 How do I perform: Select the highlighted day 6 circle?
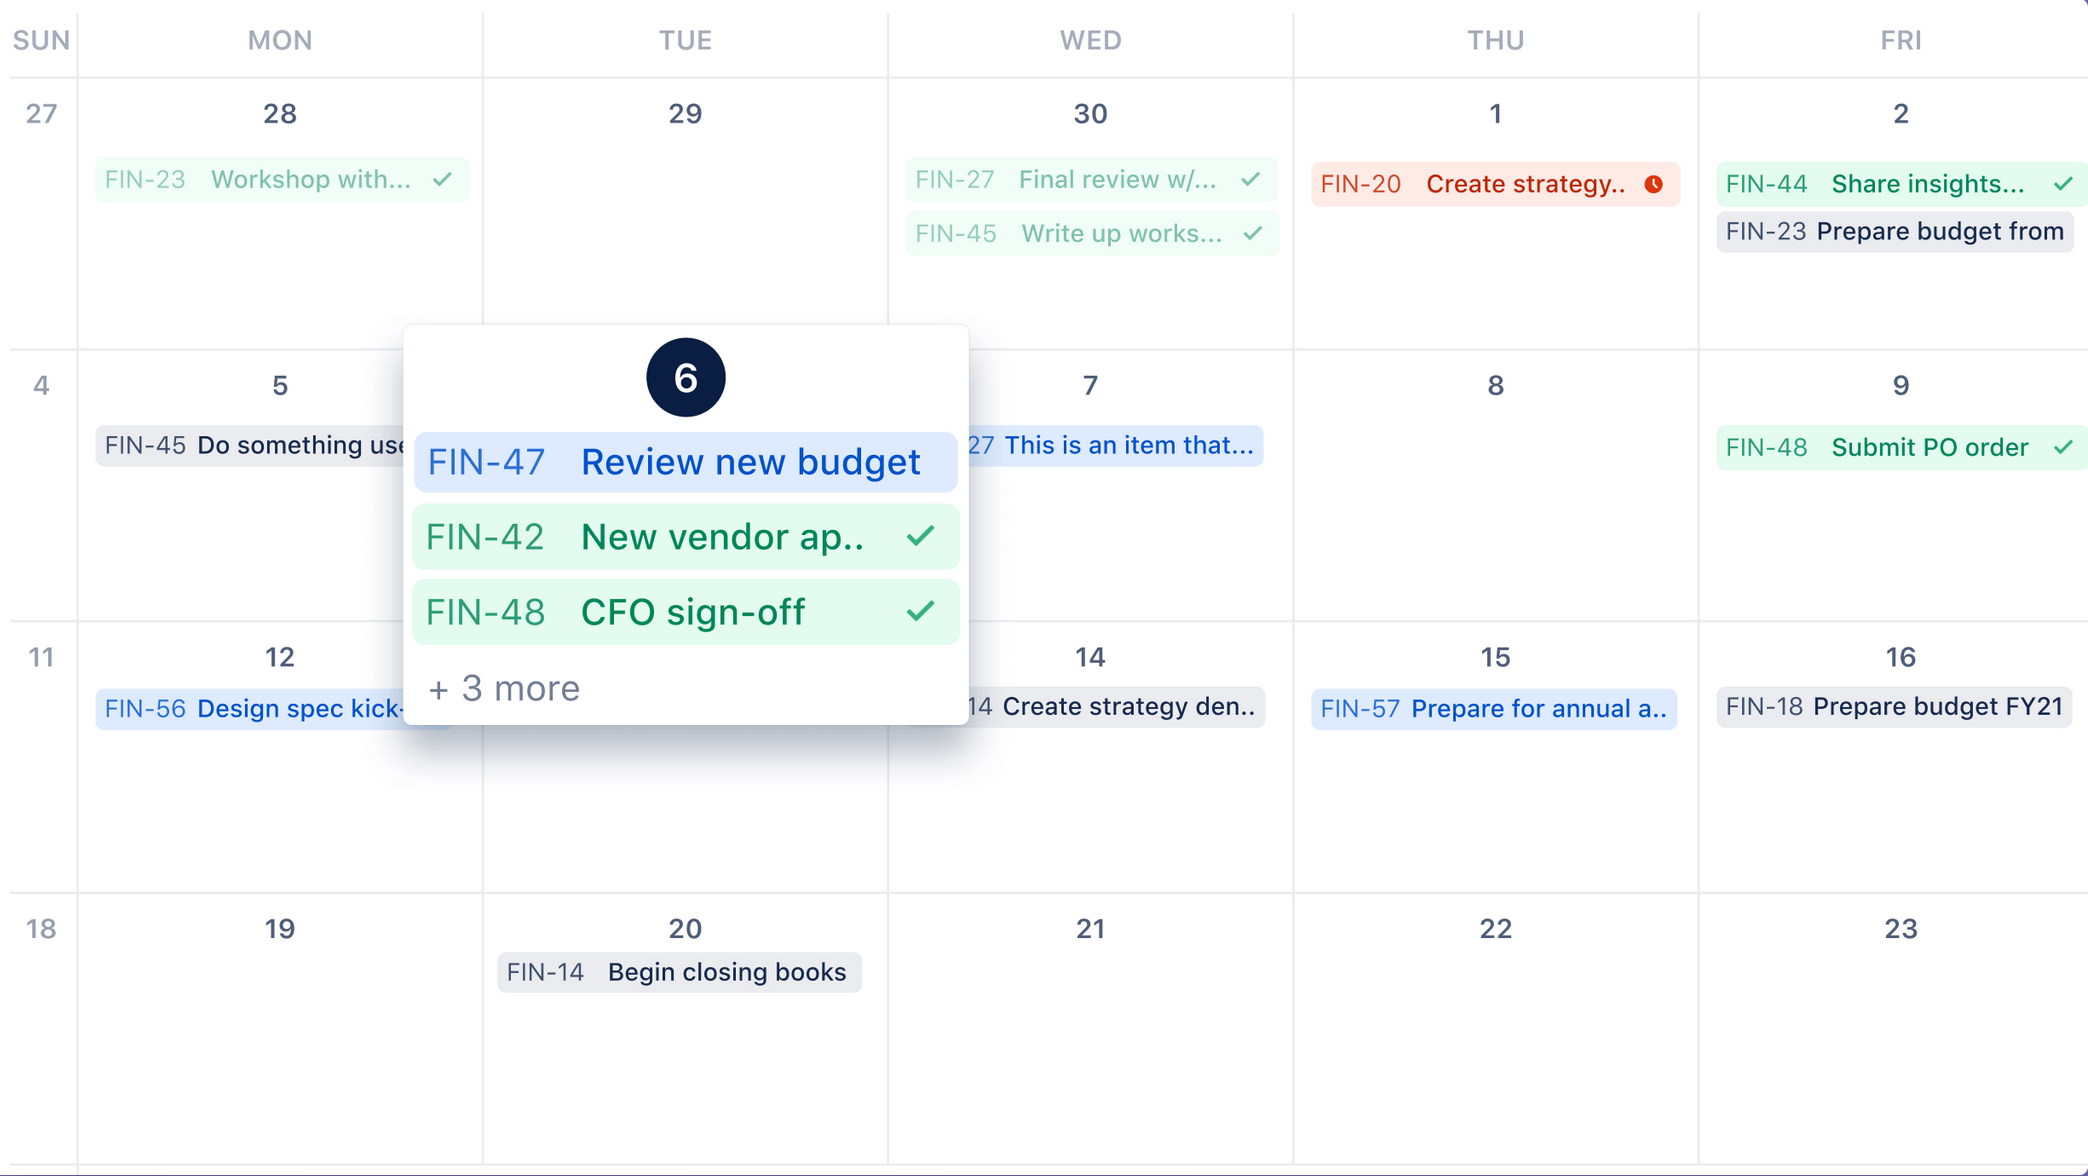pyautogui.click(x=686, y=378)
